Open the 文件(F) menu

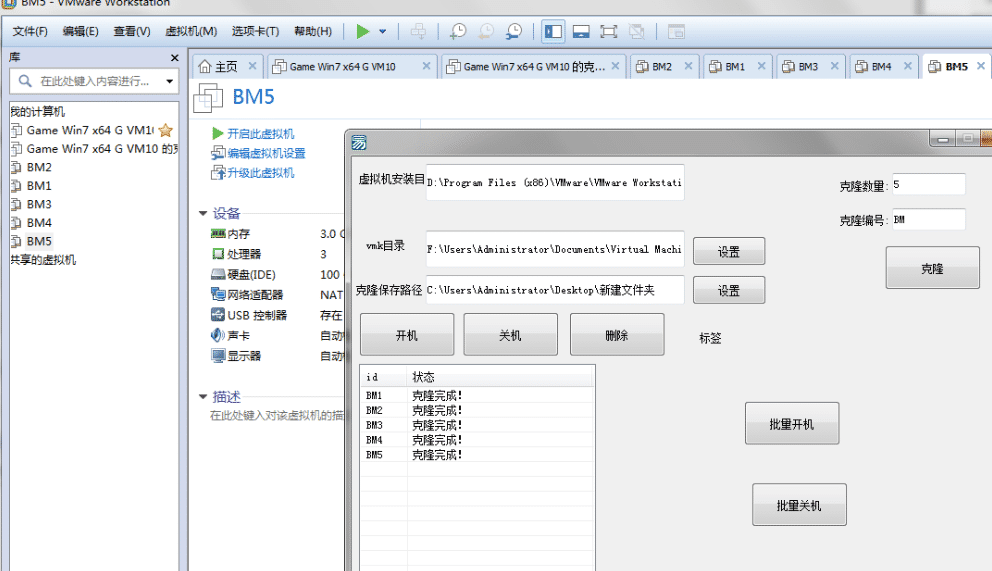[x=30, y=32]
